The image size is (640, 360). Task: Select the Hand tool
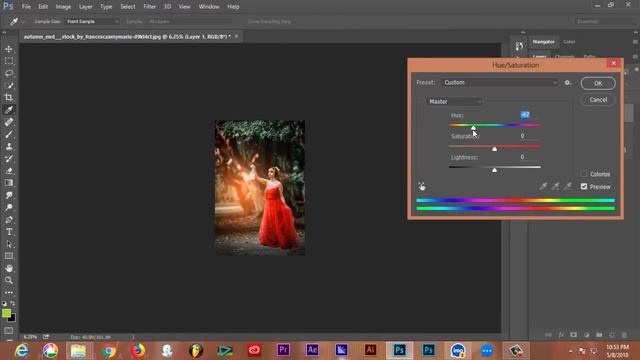pyautogui.click(x=9, y=268)
